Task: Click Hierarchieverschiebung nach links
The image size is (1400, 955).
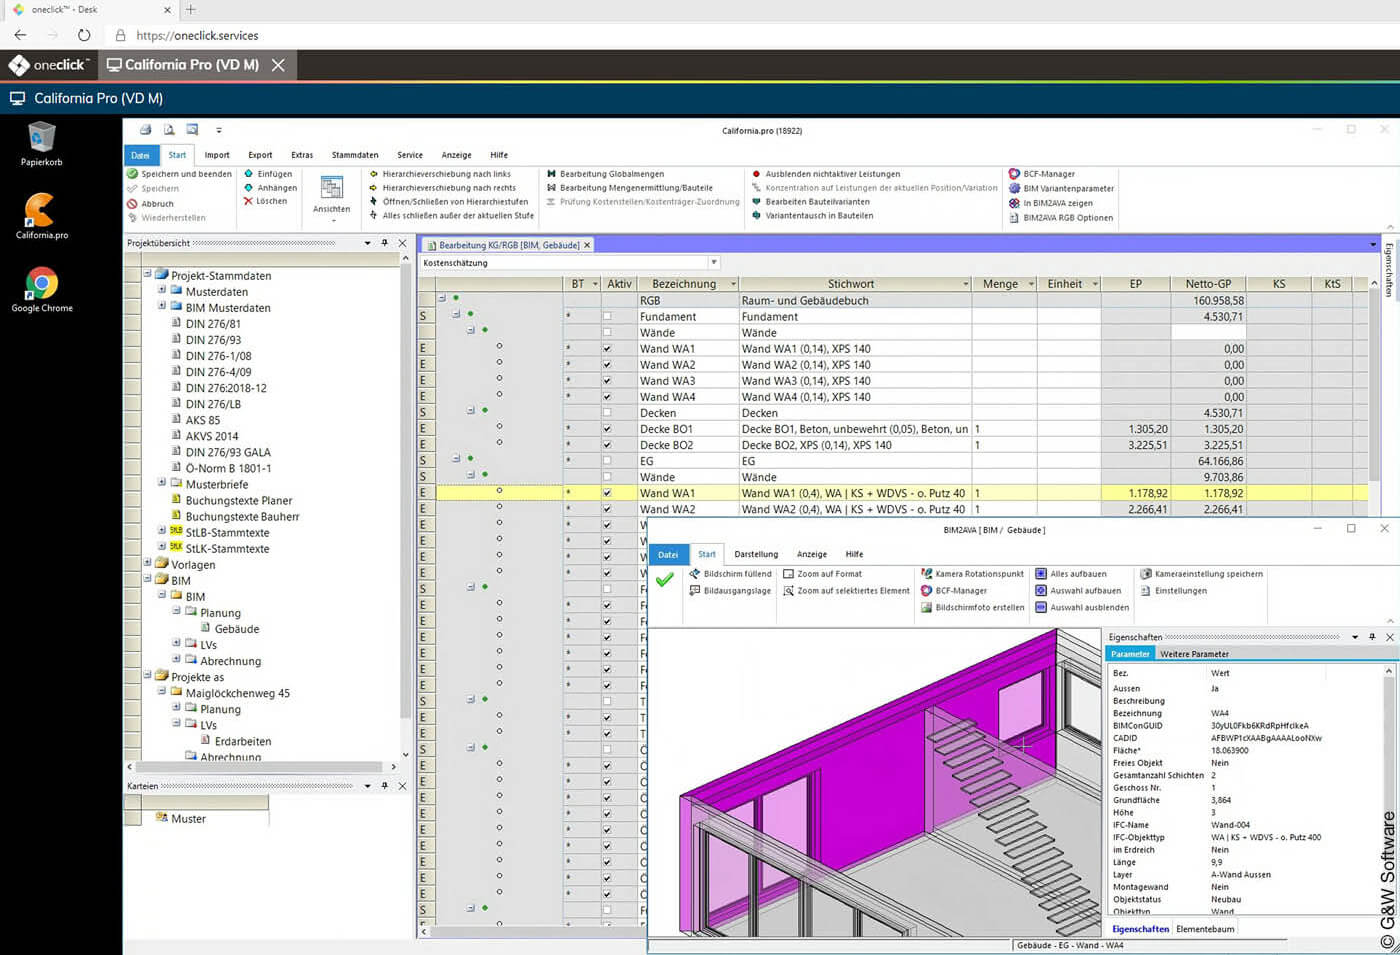Action: click(447, 173)
